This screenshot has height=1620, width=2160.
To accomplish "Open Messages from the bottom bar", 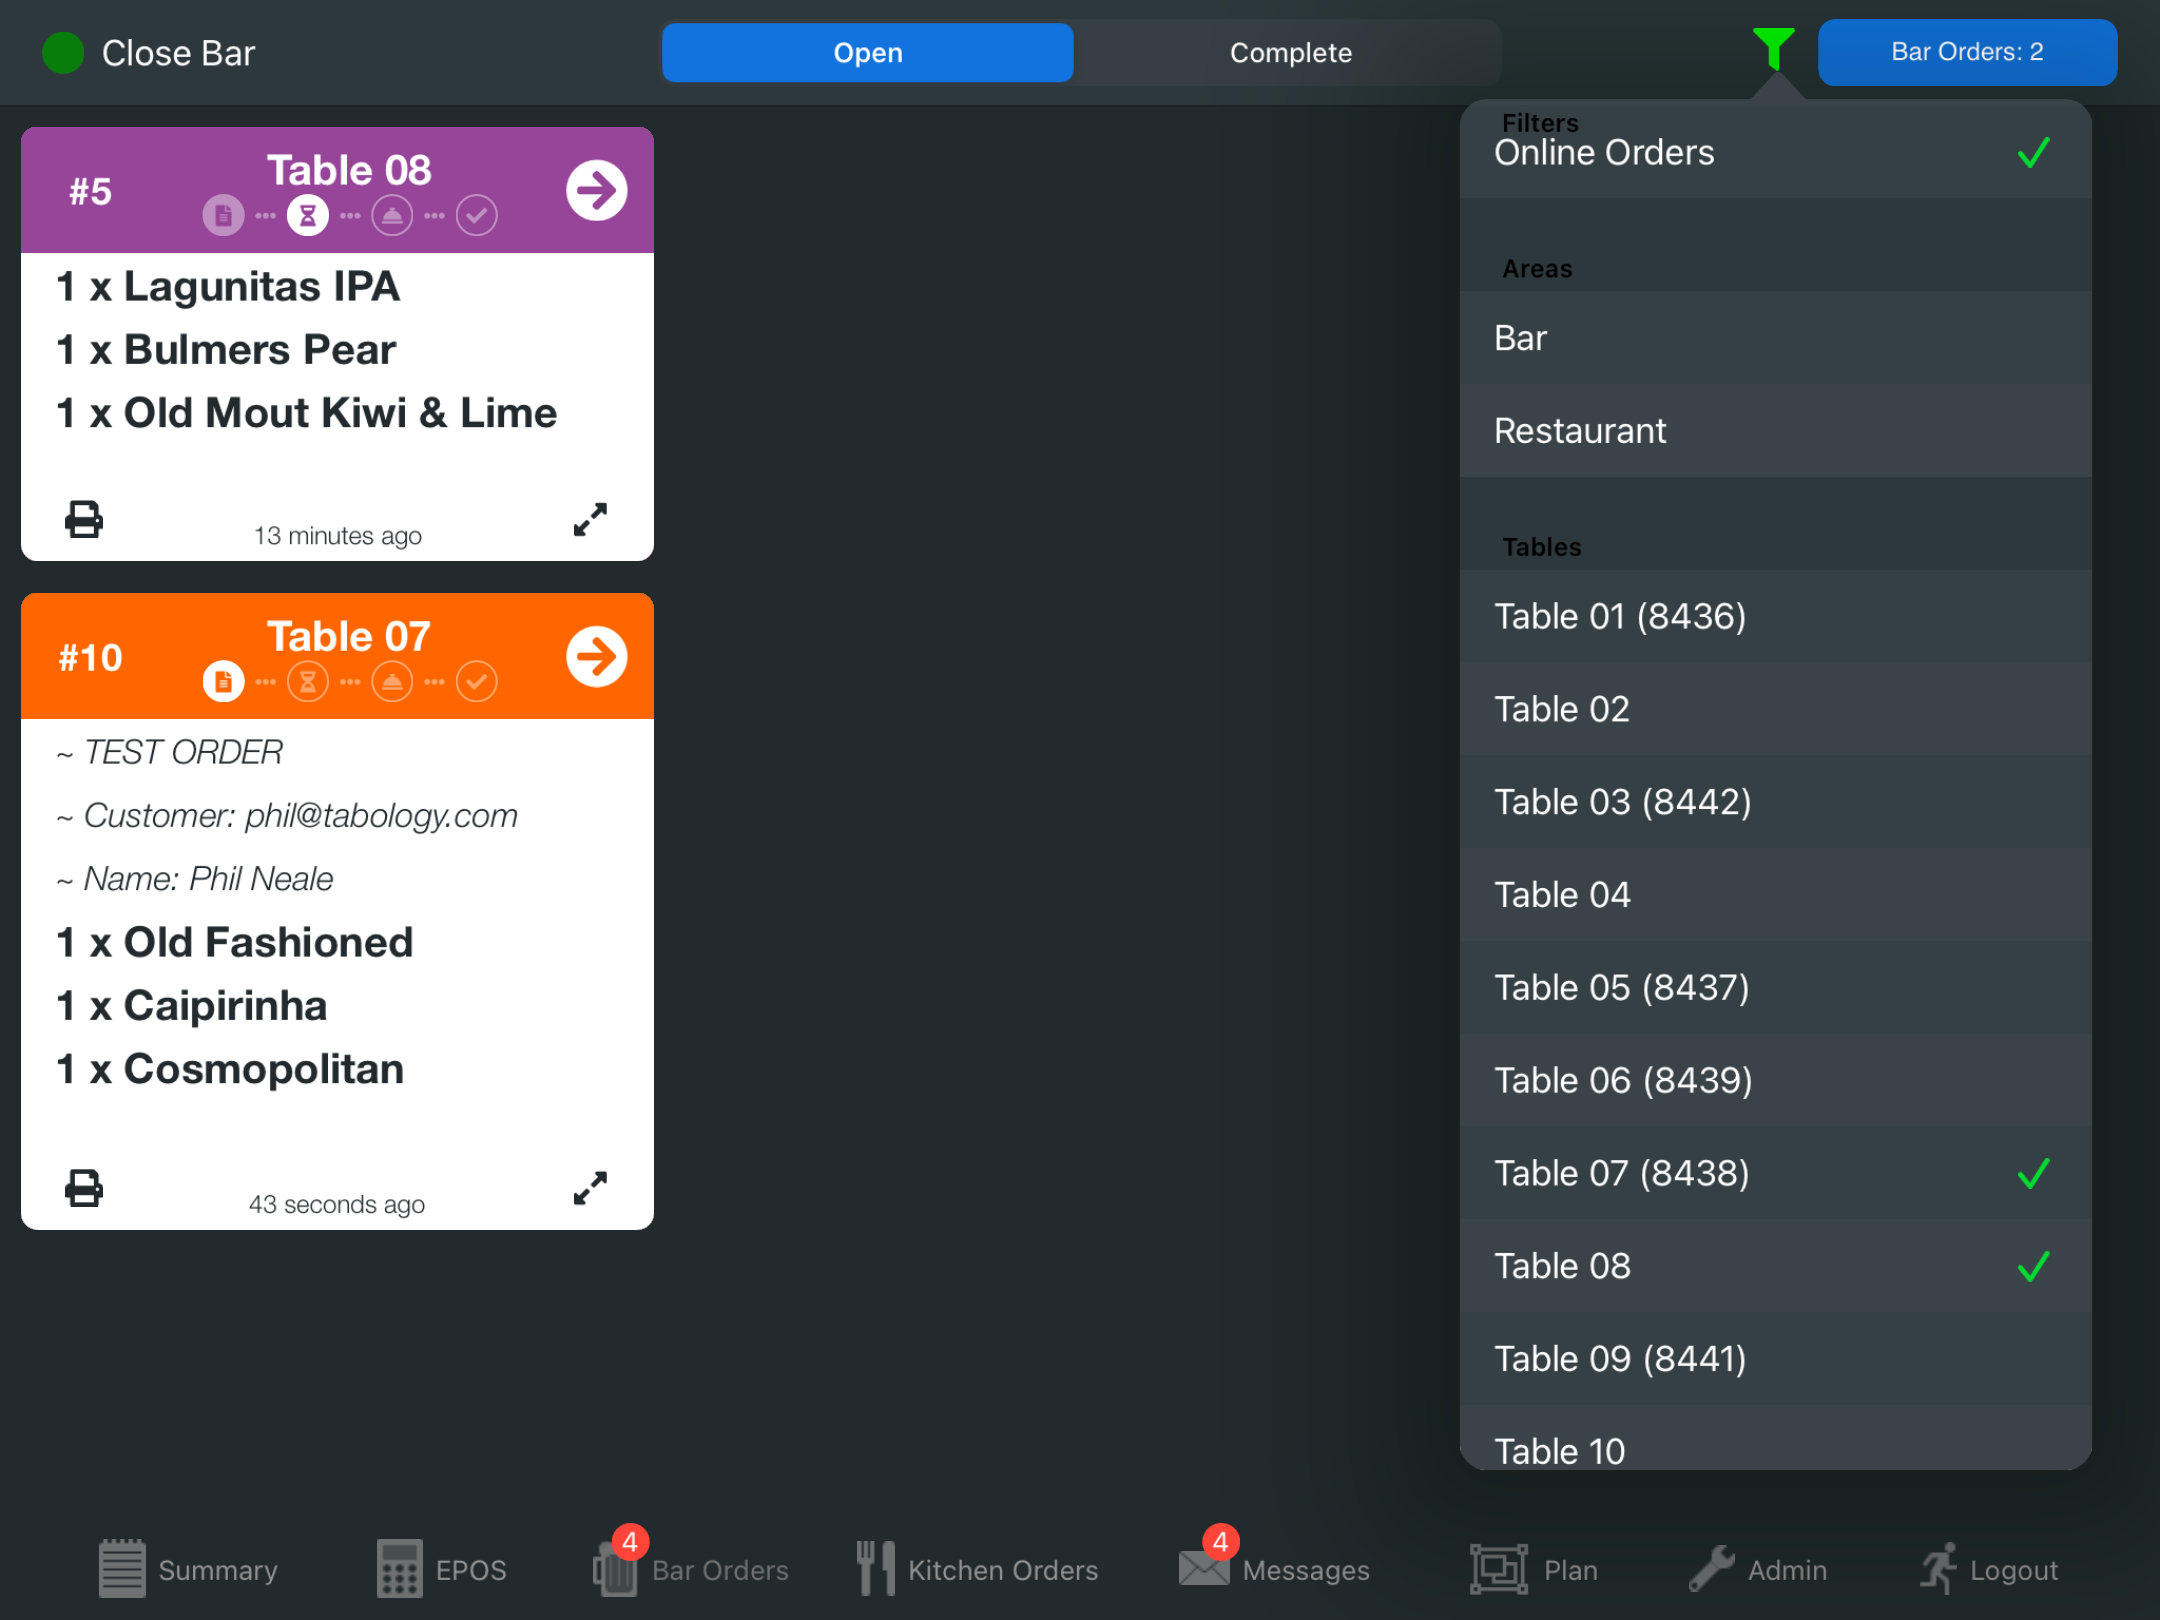I will coord(1275,1569).
